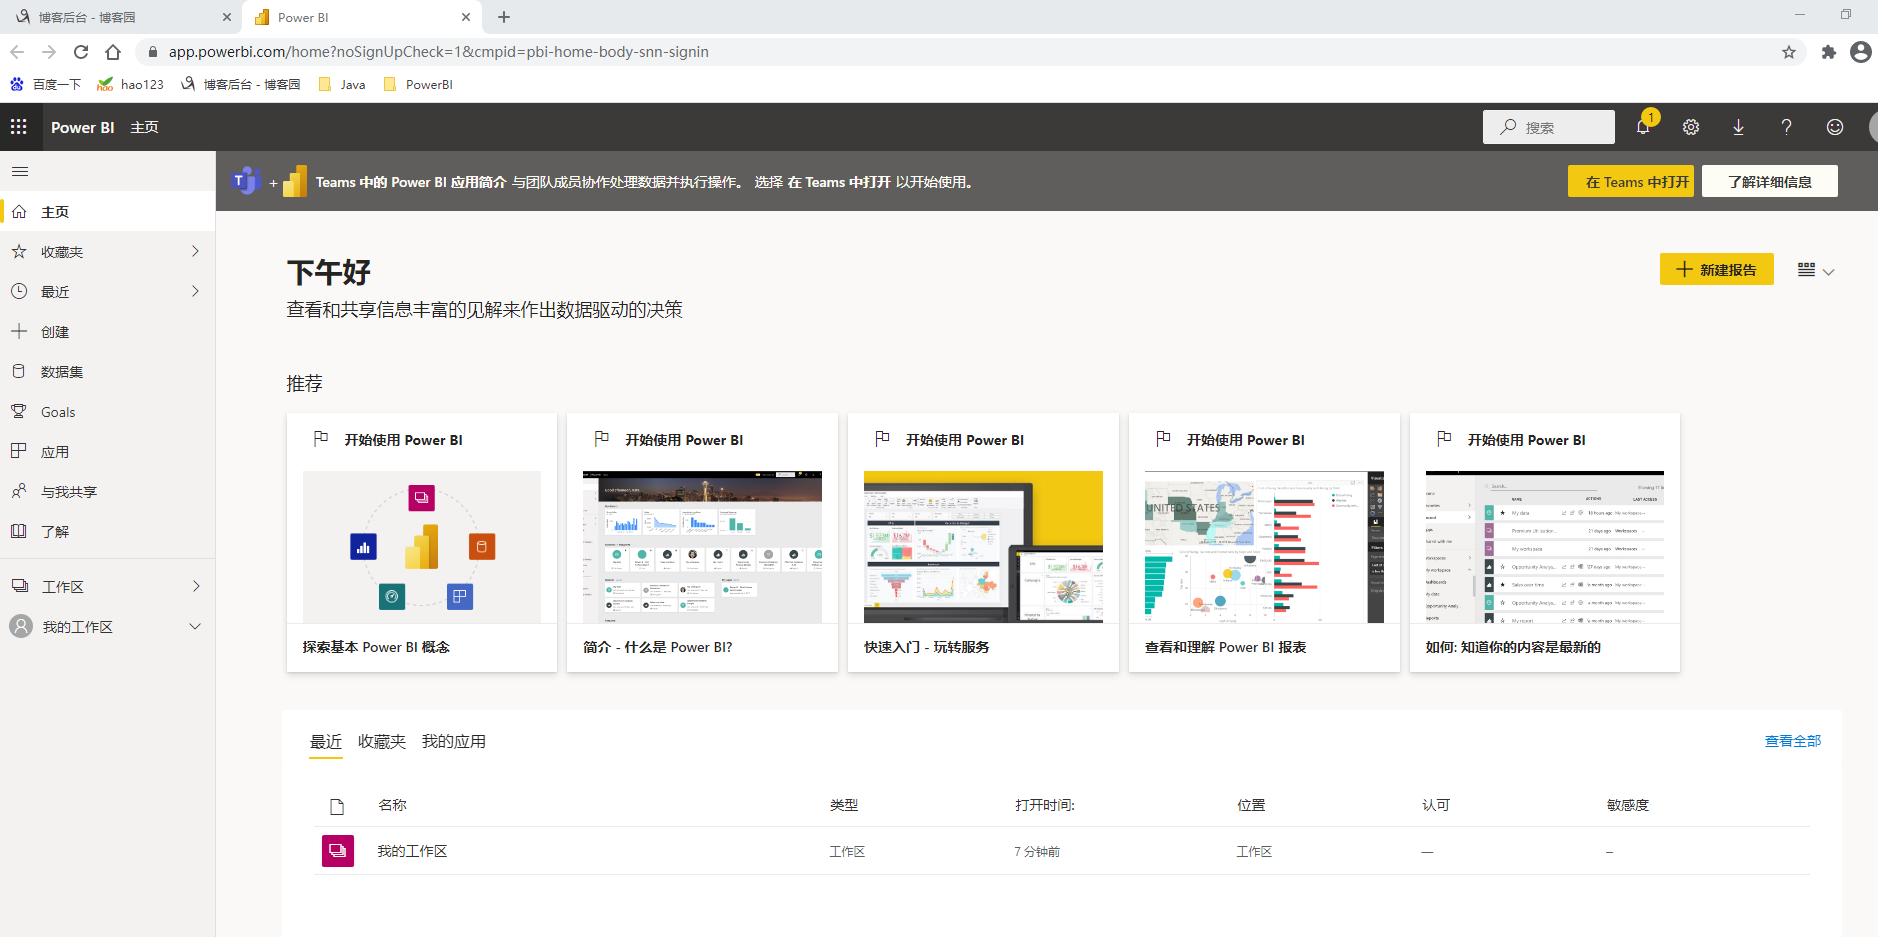Click the 新建报告 button
1878x937 pixels.
pyautogui.click(x=1717, y=269)
